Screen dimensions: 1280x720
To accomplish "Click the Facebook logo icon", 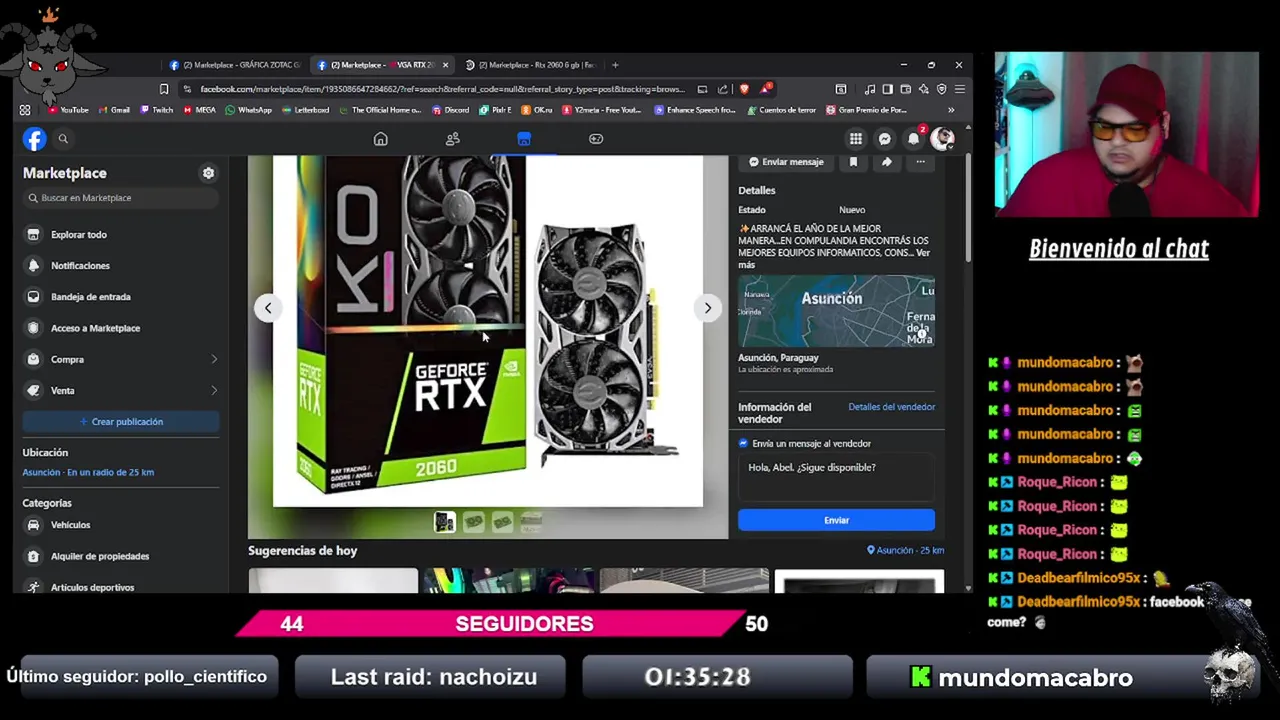I will coord(35,139).
